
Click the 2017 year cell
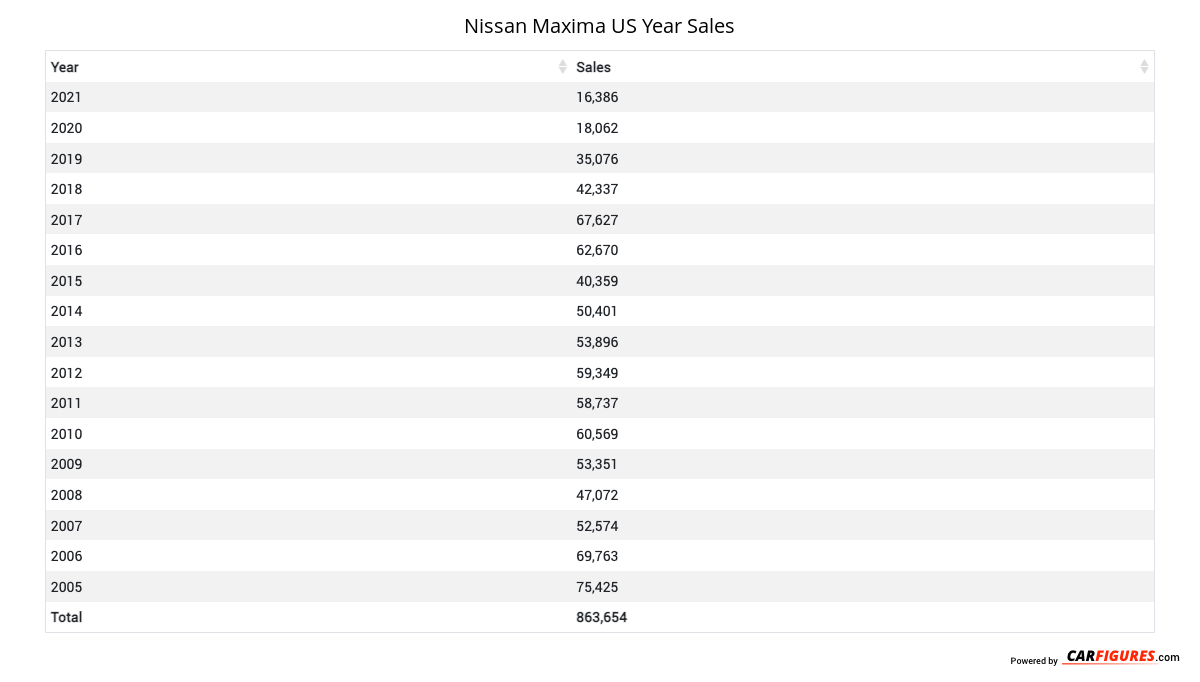coord(66,220)
